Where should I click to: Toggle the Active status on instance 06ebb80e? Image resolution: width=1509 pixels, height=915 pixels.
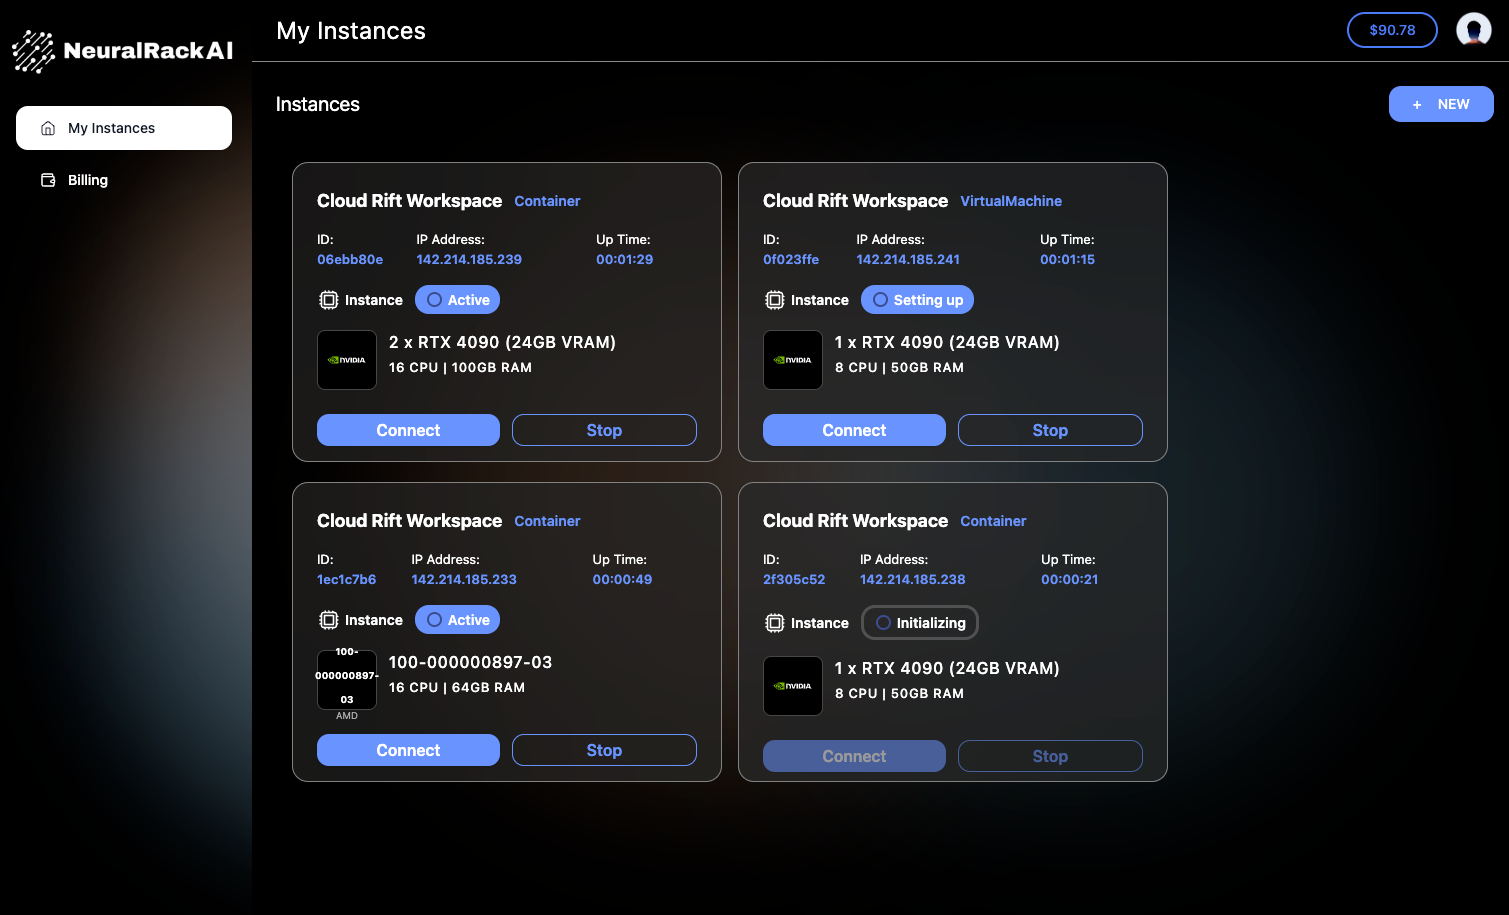click(456, 299)
